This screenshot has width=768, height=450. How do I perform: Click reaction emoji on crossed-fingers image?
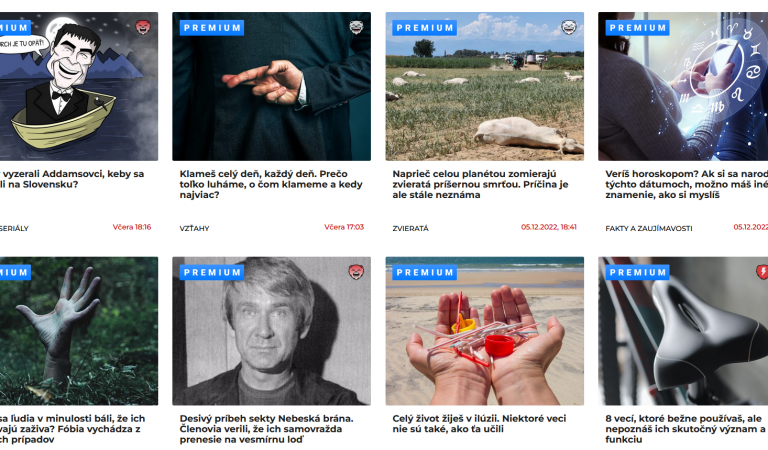pyautogui.click(x=356, y=27)
